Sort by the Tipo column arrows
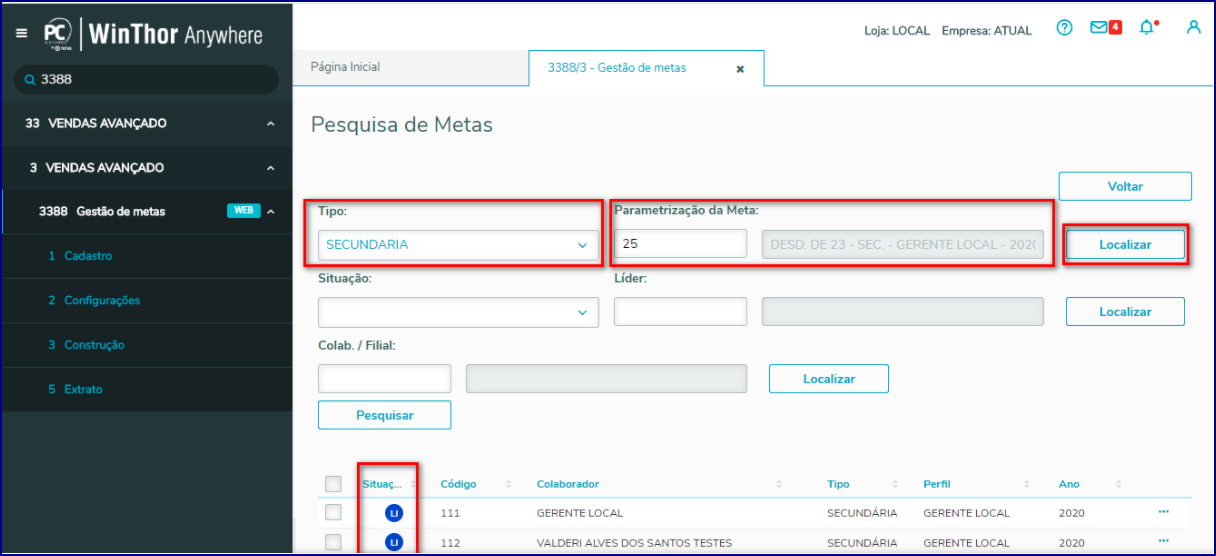 pos(894,484)
